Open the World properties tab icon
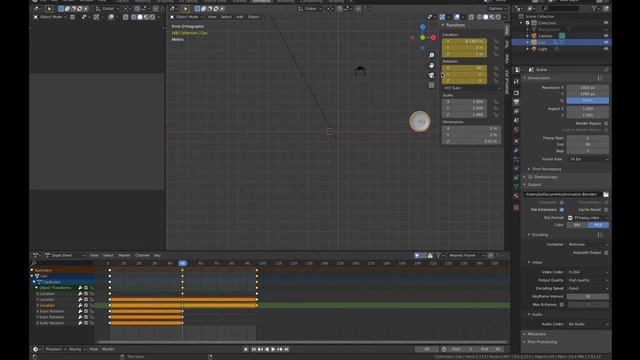 516,130
